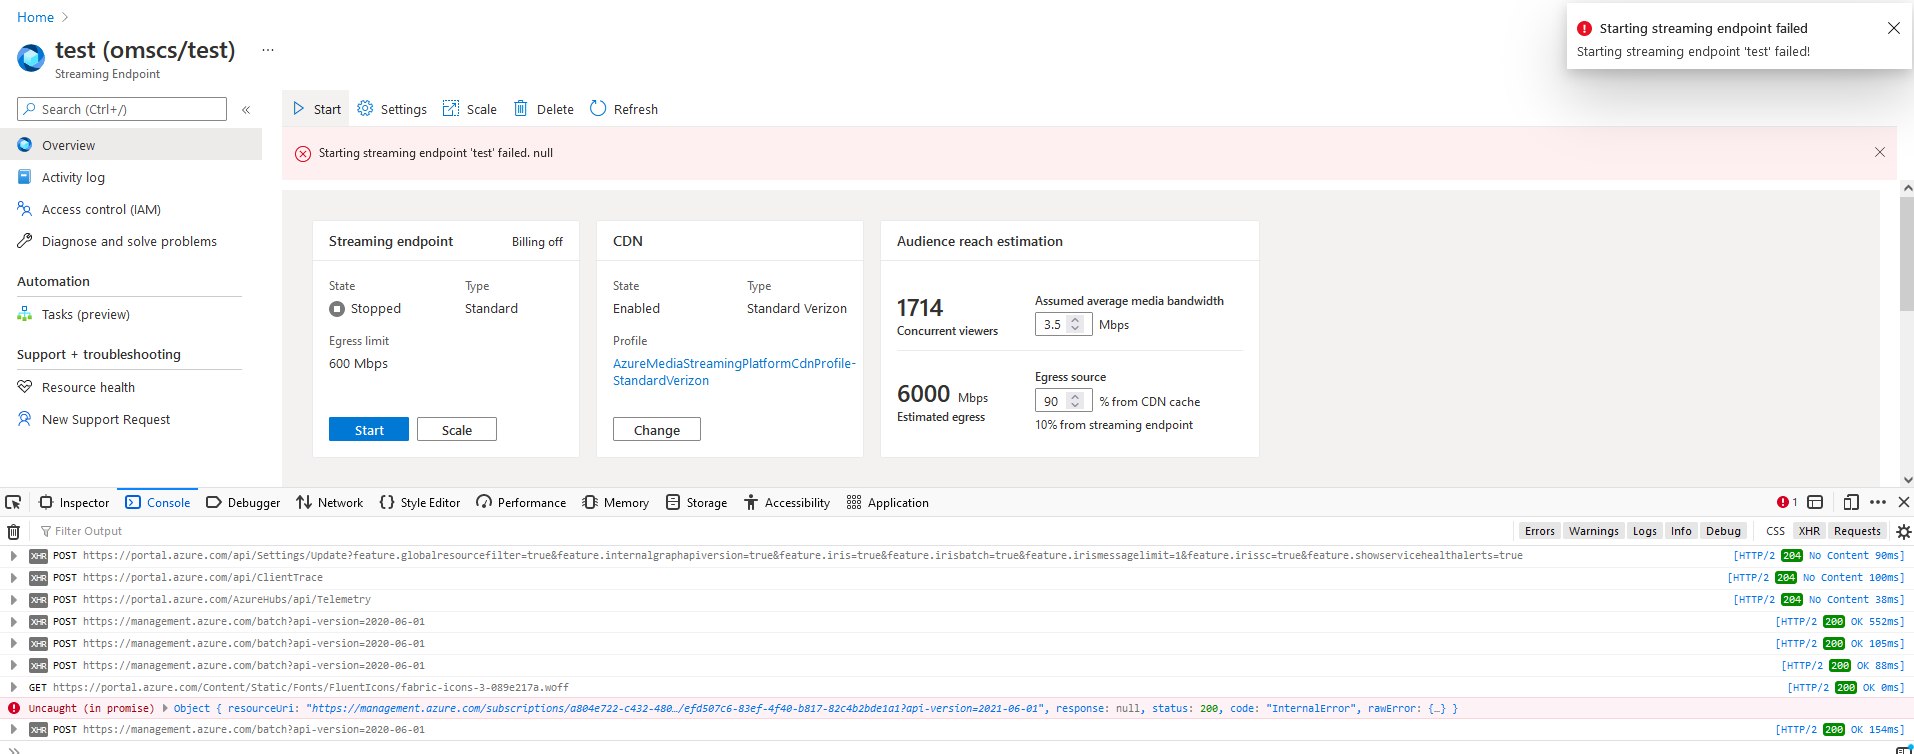Dismiss the red error banner
The height and width of the screenshot is (754, 1914).
pos(1880,152)
